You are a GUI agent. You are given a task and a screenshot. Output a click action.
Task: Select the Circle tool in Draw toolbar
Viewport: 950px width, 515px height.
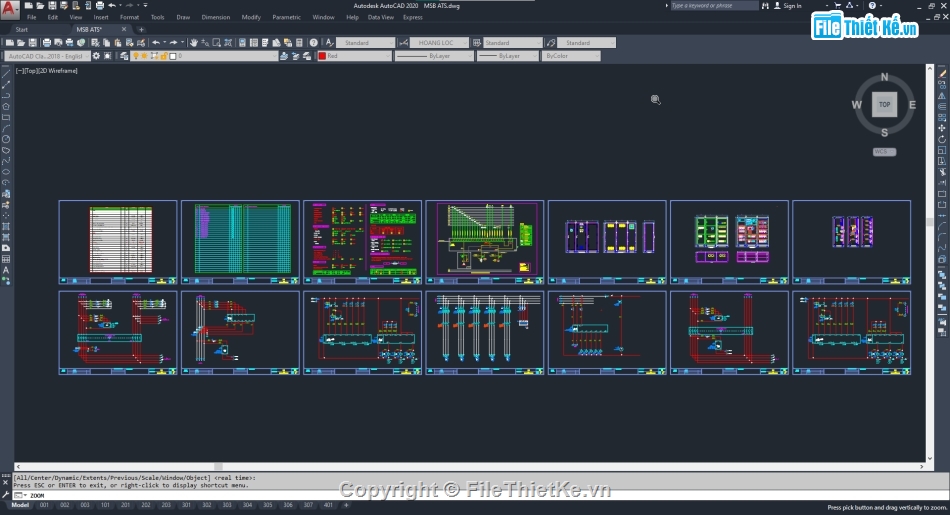6,139
